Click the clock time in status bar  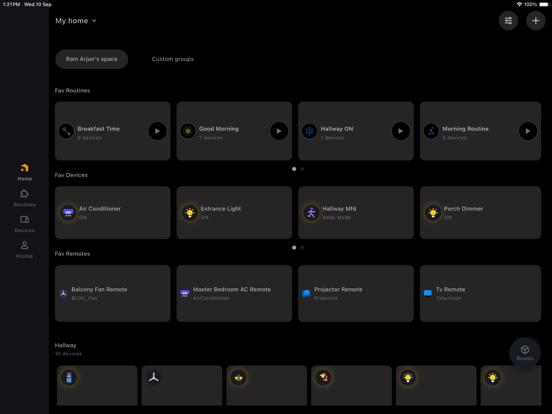11,4
